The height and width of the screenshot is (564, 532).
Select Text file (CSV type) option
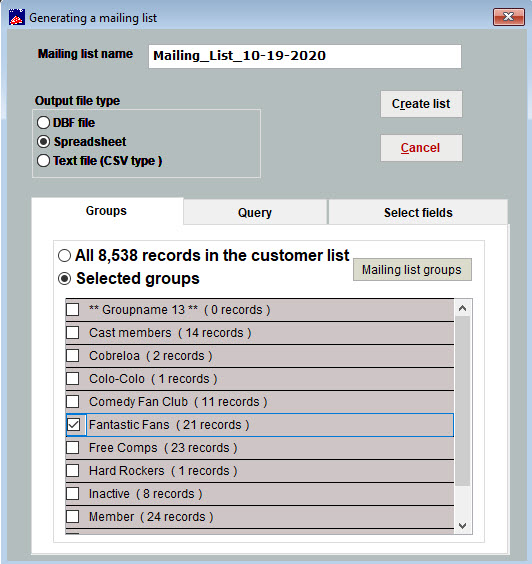[43, 160]
